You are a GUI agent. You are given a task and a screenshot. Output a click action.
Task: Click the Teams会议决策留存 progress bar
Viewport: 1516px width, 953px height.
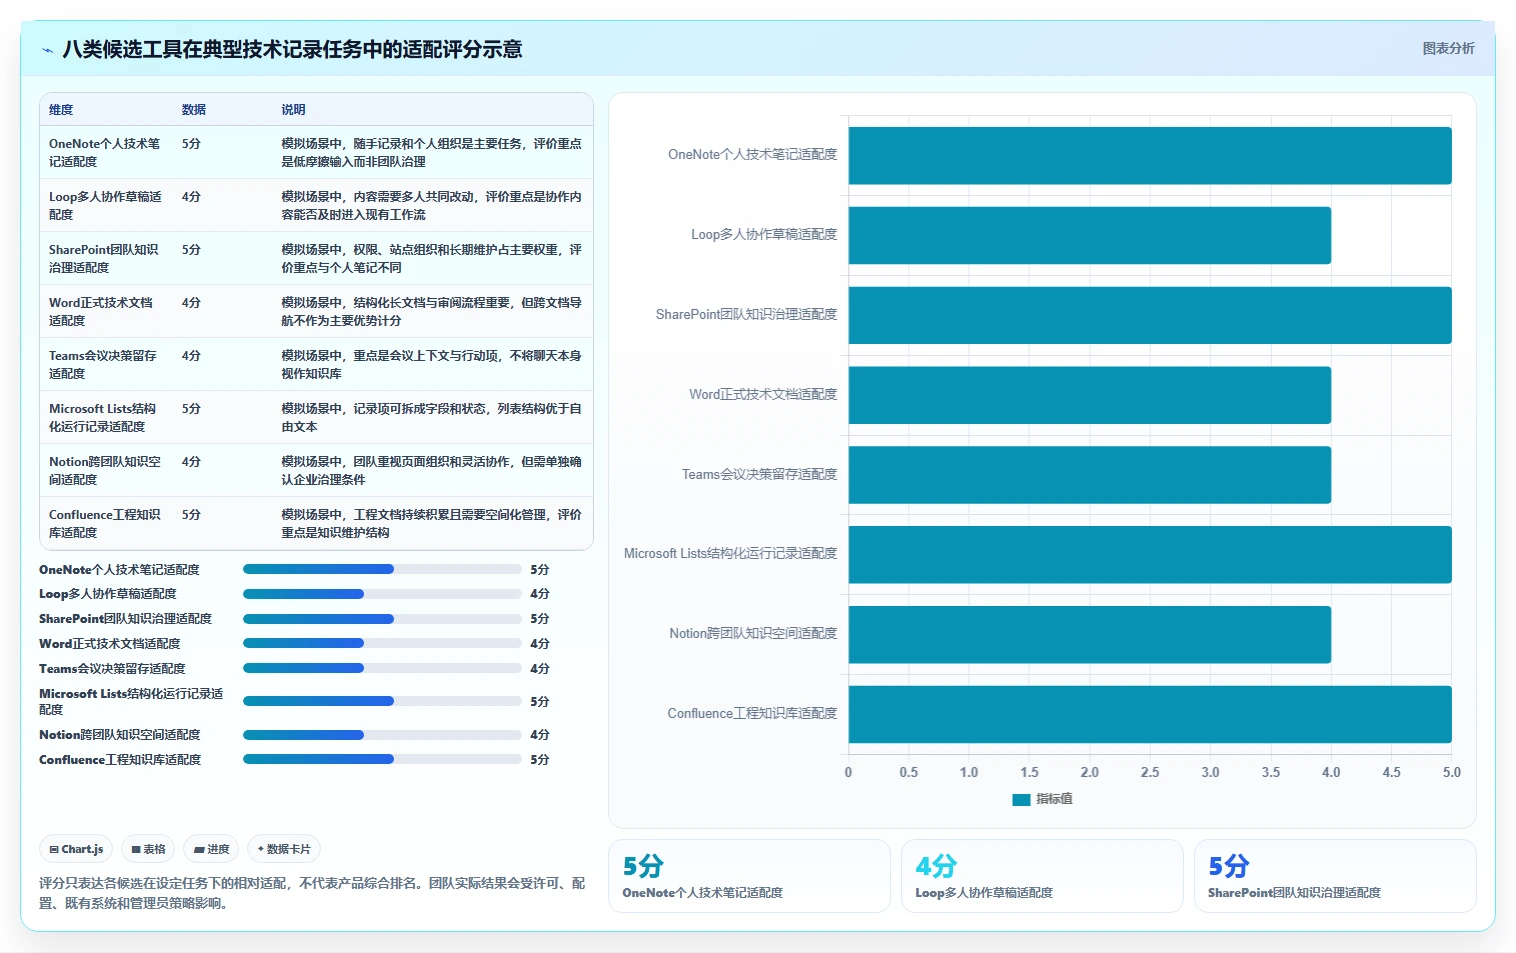click(x=382, y=668)
